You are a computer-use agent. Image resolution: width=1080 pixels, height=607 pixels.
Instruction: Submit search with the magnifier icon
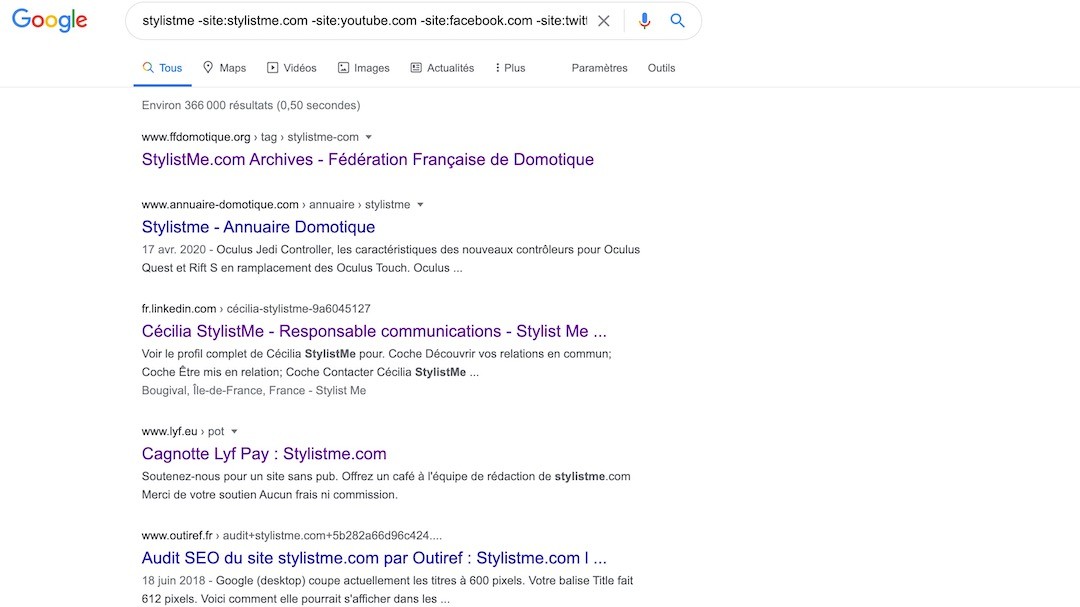pyautogui.click(x=677, y=21)
